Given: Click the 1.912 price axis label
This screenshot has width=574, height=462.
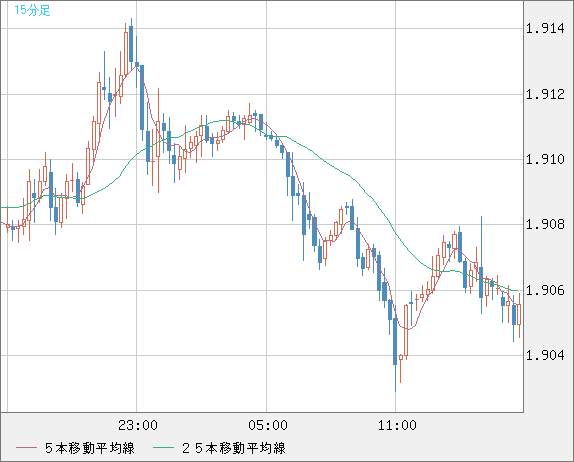Looking at the screenshot, I should (x=545, y=94).
